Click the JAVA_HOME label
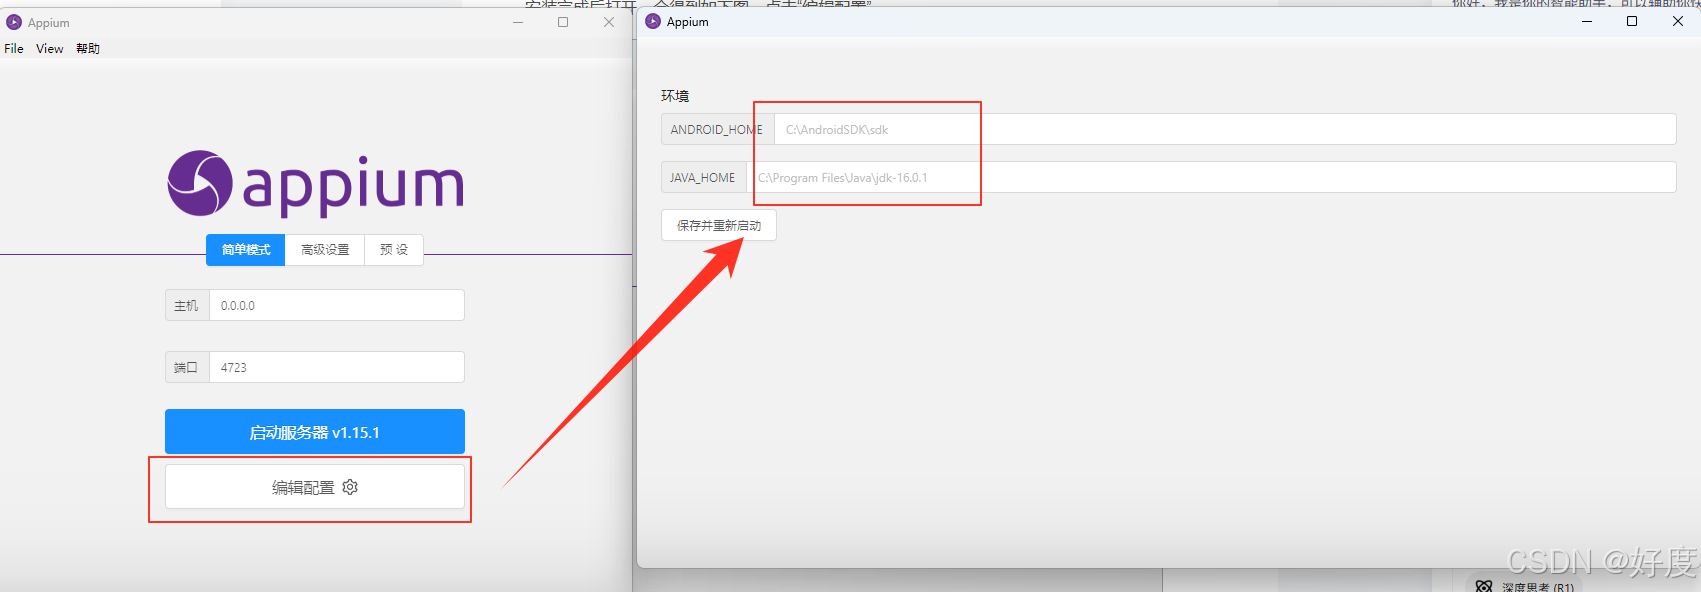 coord(703,177)
